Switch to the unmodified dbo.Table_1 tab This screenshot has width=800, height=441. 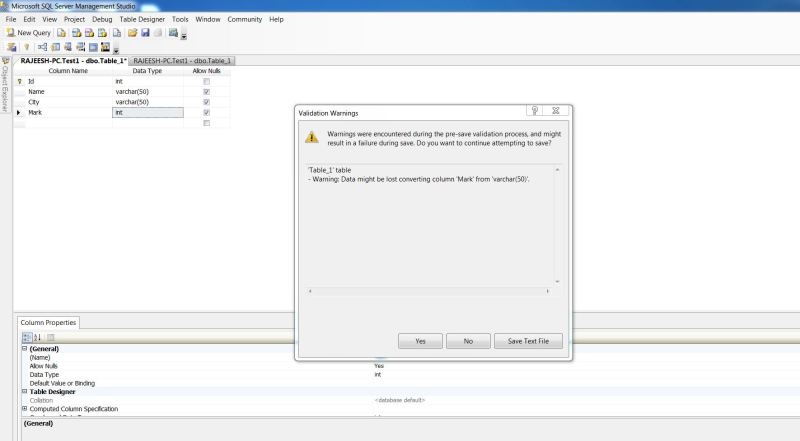pos(182,61)
